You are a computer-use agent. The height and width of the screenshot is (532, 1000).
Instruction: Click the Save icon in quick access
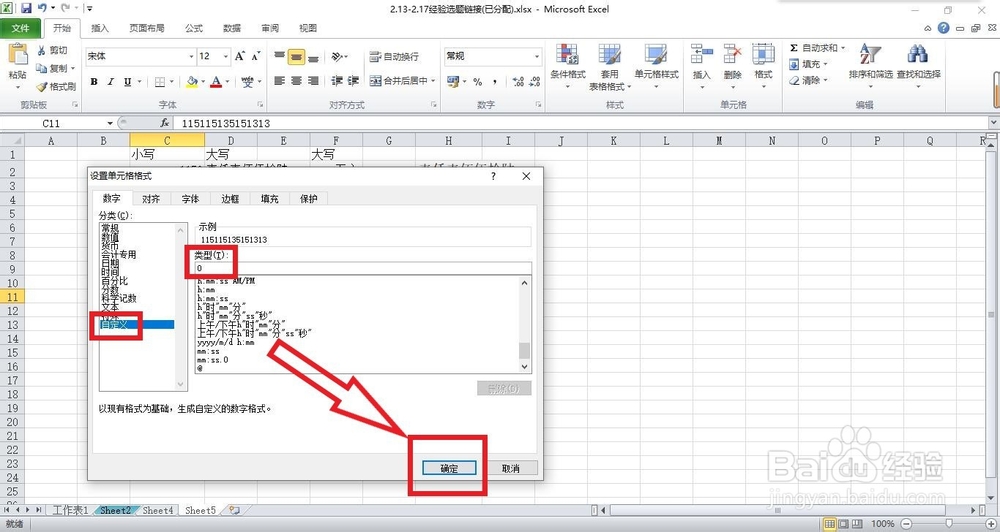(x=26, y=9)
